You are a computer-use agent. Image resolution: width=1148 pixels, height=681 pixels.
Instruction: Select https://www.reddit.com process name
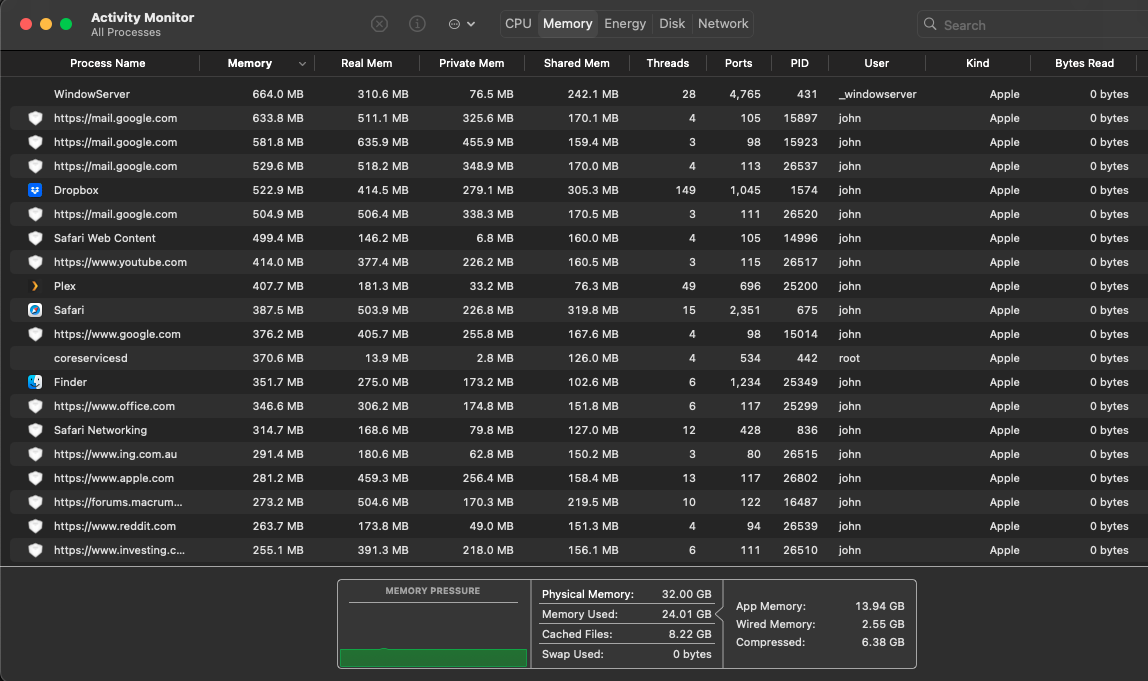pyautogui.click(x=115, y=526)
